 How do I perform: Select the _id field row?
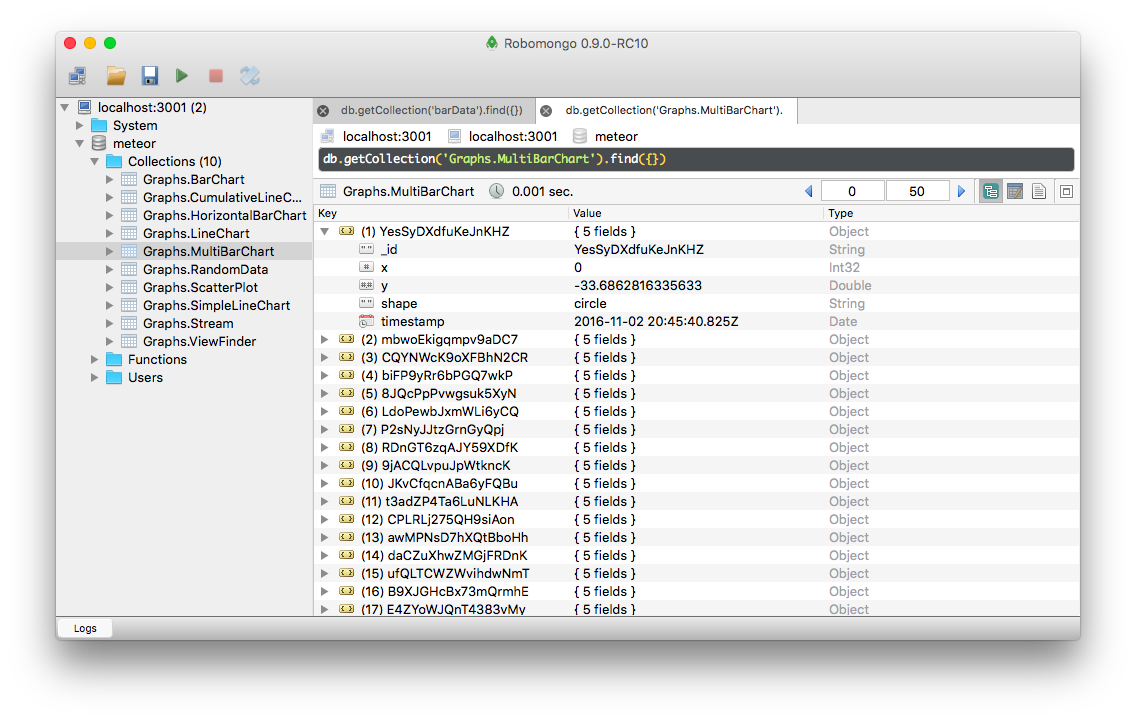tap(696, 250)
